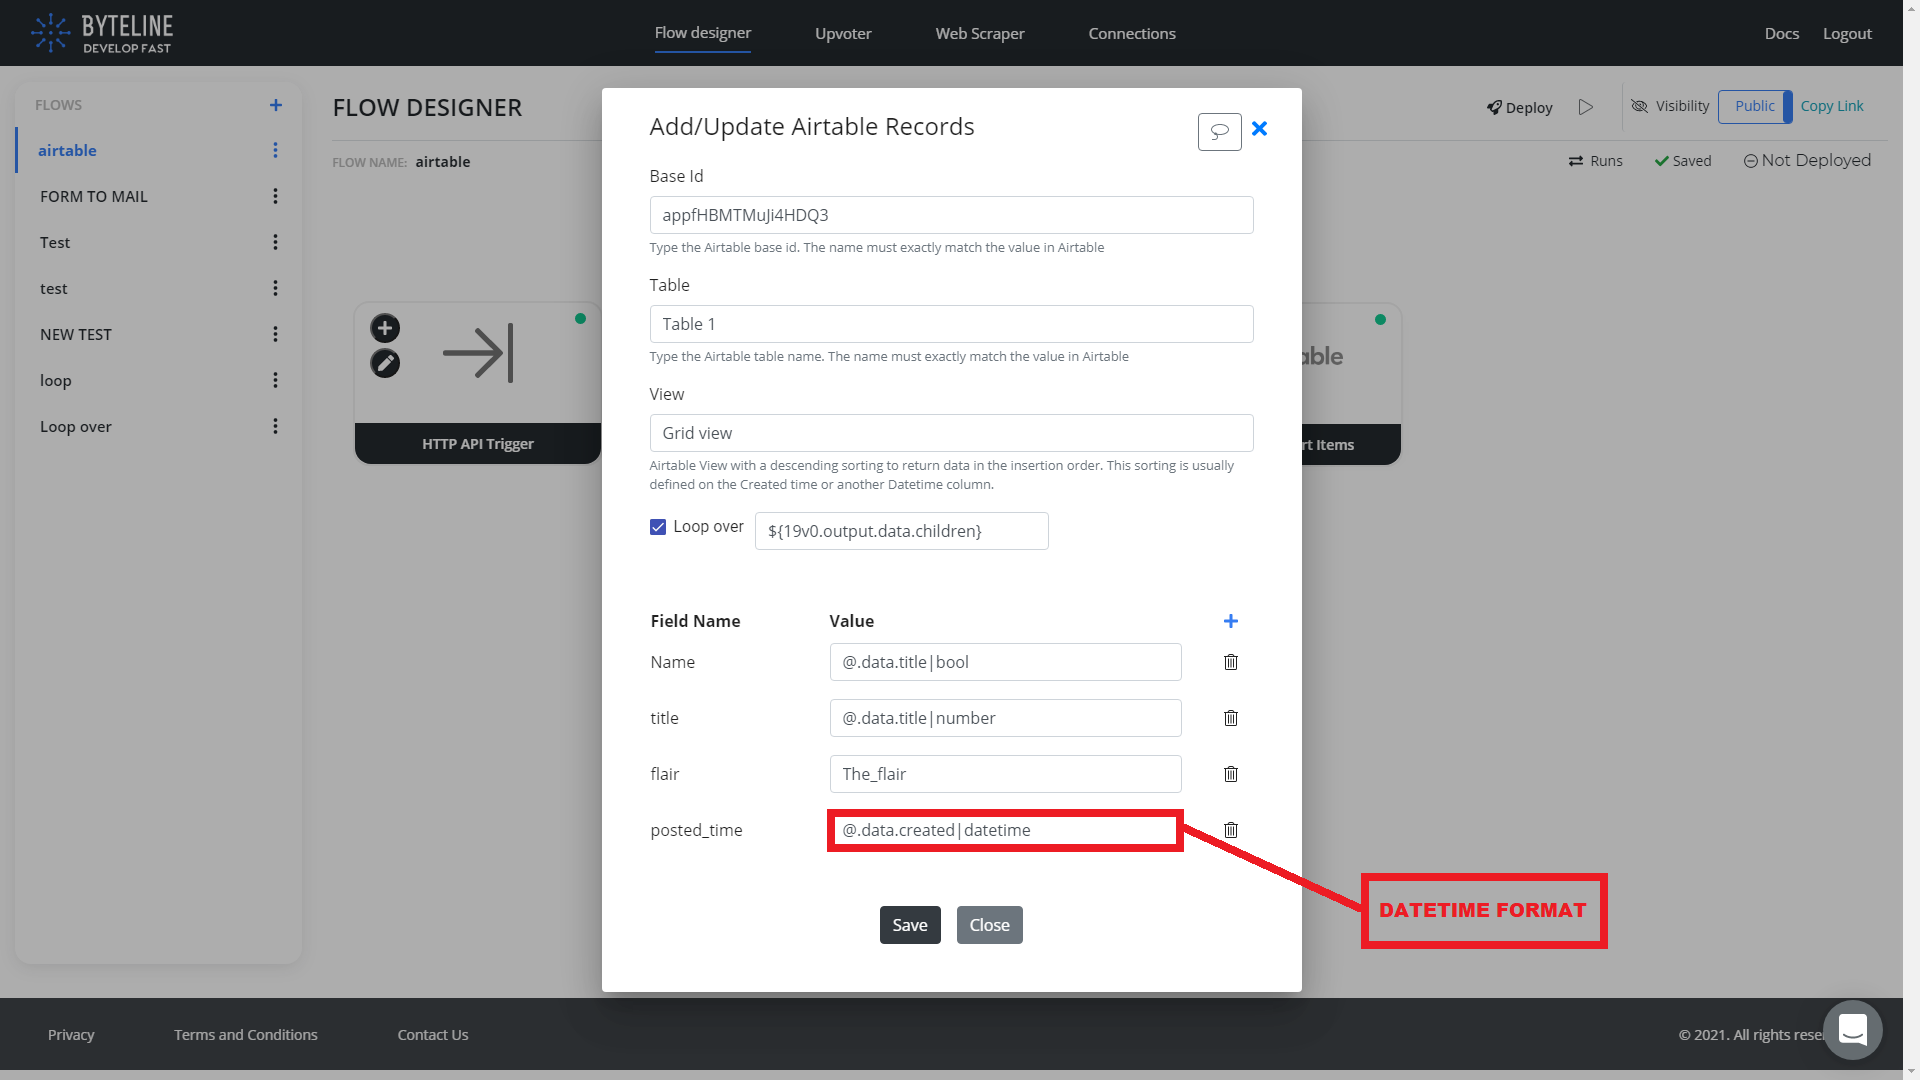This screenshot has width=1920, height=1080.
Task: Select the FORM TO MAIL flow
Action: [x=94, y=196]
